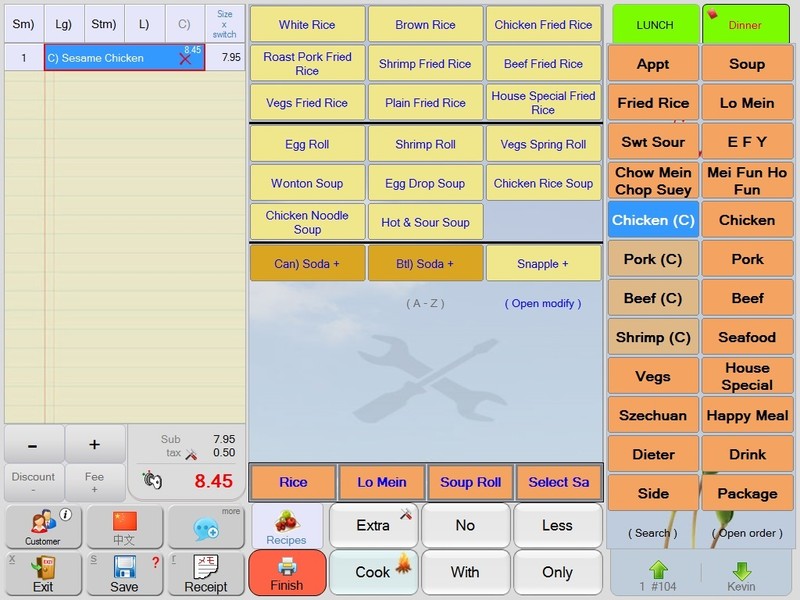Image resolution: width=800 pixels, height=600 pixels.
Task: Click the No modifier button
Action: tap(465, 526)
